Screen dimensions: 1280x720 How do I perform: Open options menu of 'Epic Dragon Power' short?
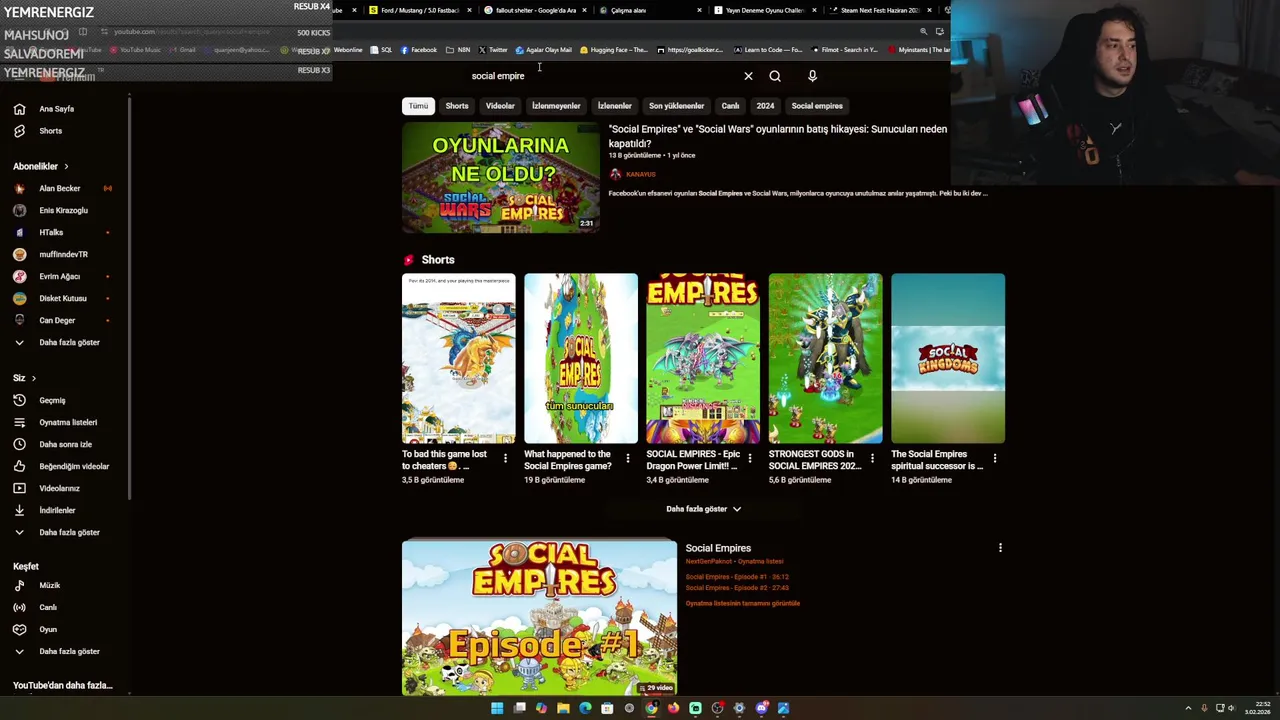749,458
